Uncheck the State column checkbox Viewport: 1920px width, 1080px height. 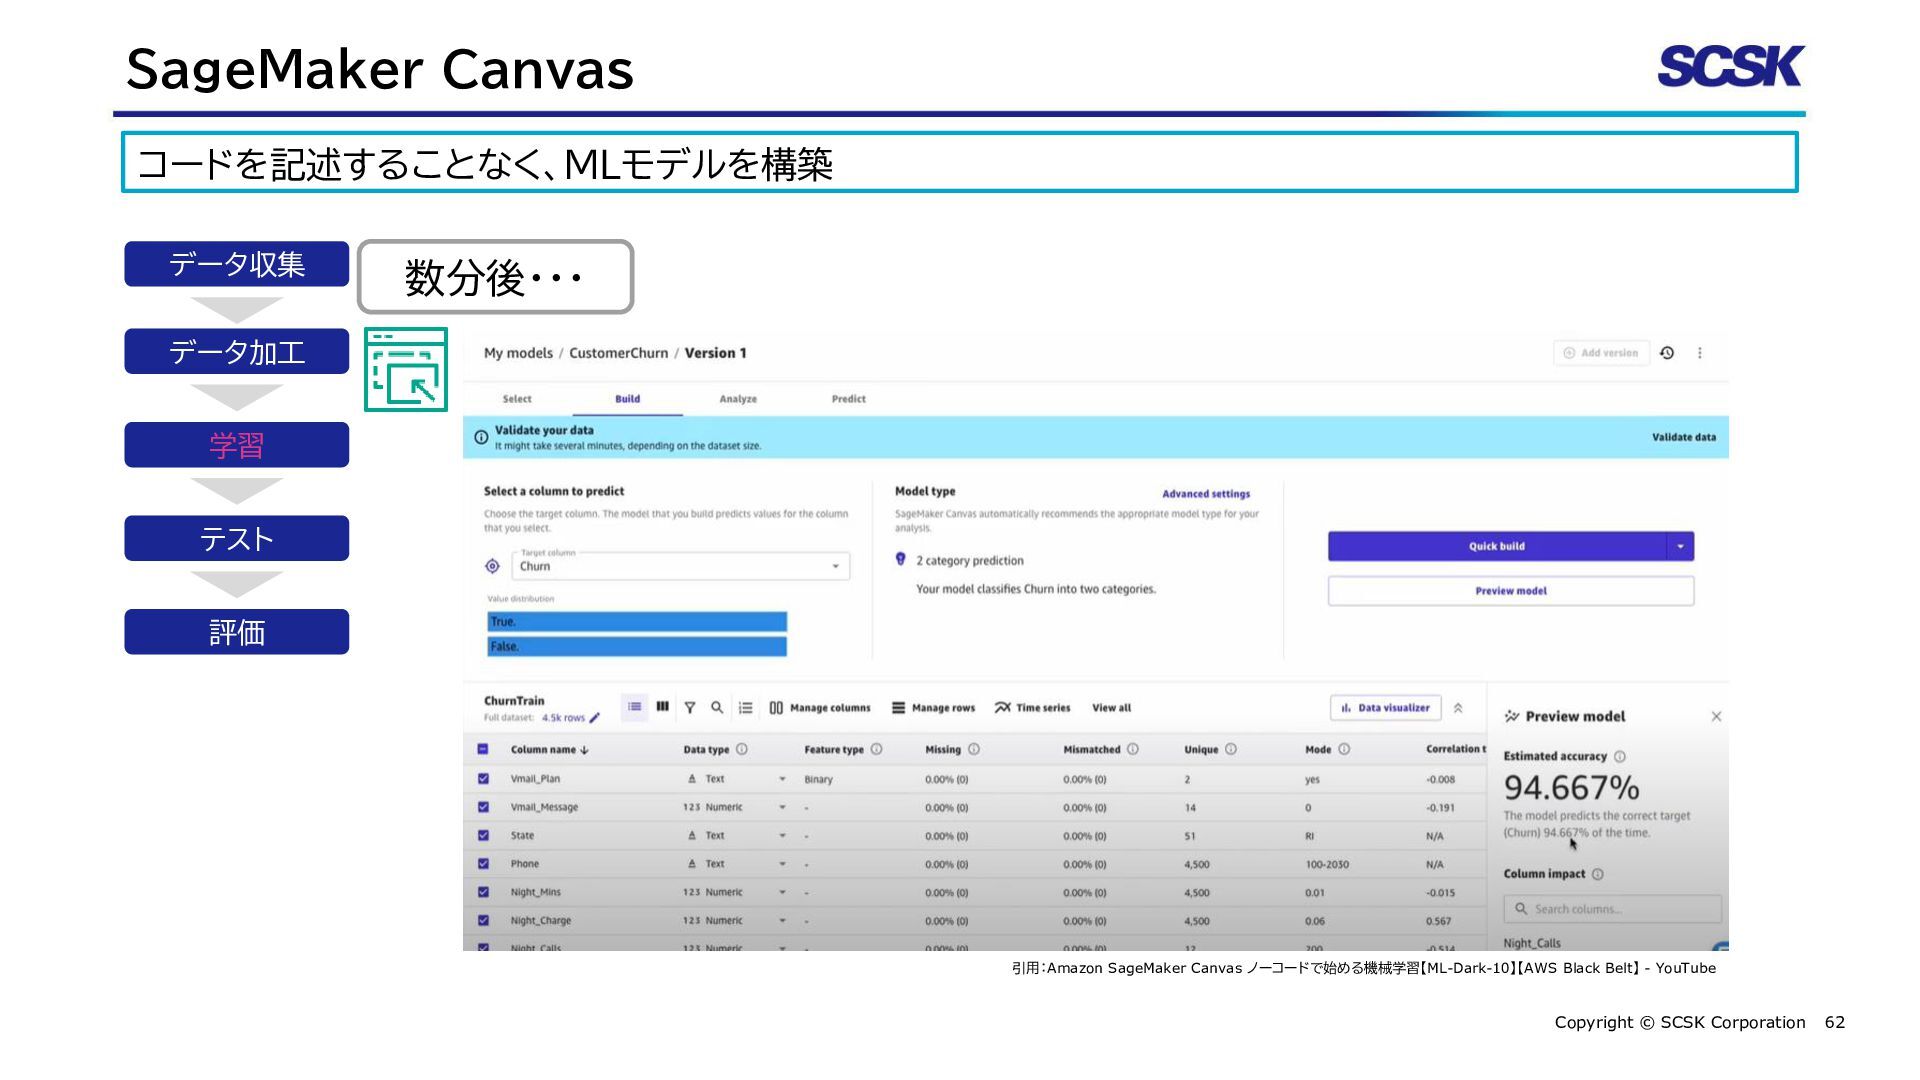click(483, 835)
